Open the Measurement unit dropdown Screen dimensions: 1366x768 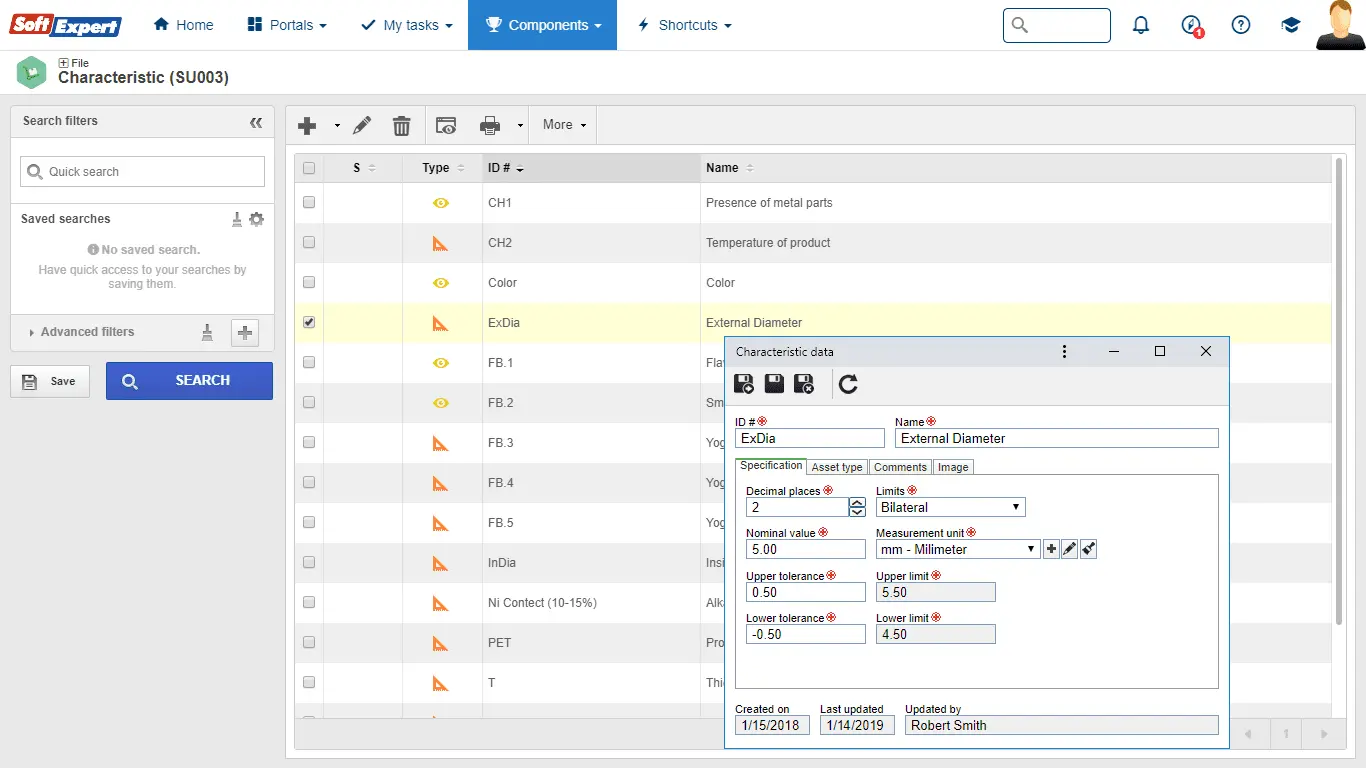957,549
